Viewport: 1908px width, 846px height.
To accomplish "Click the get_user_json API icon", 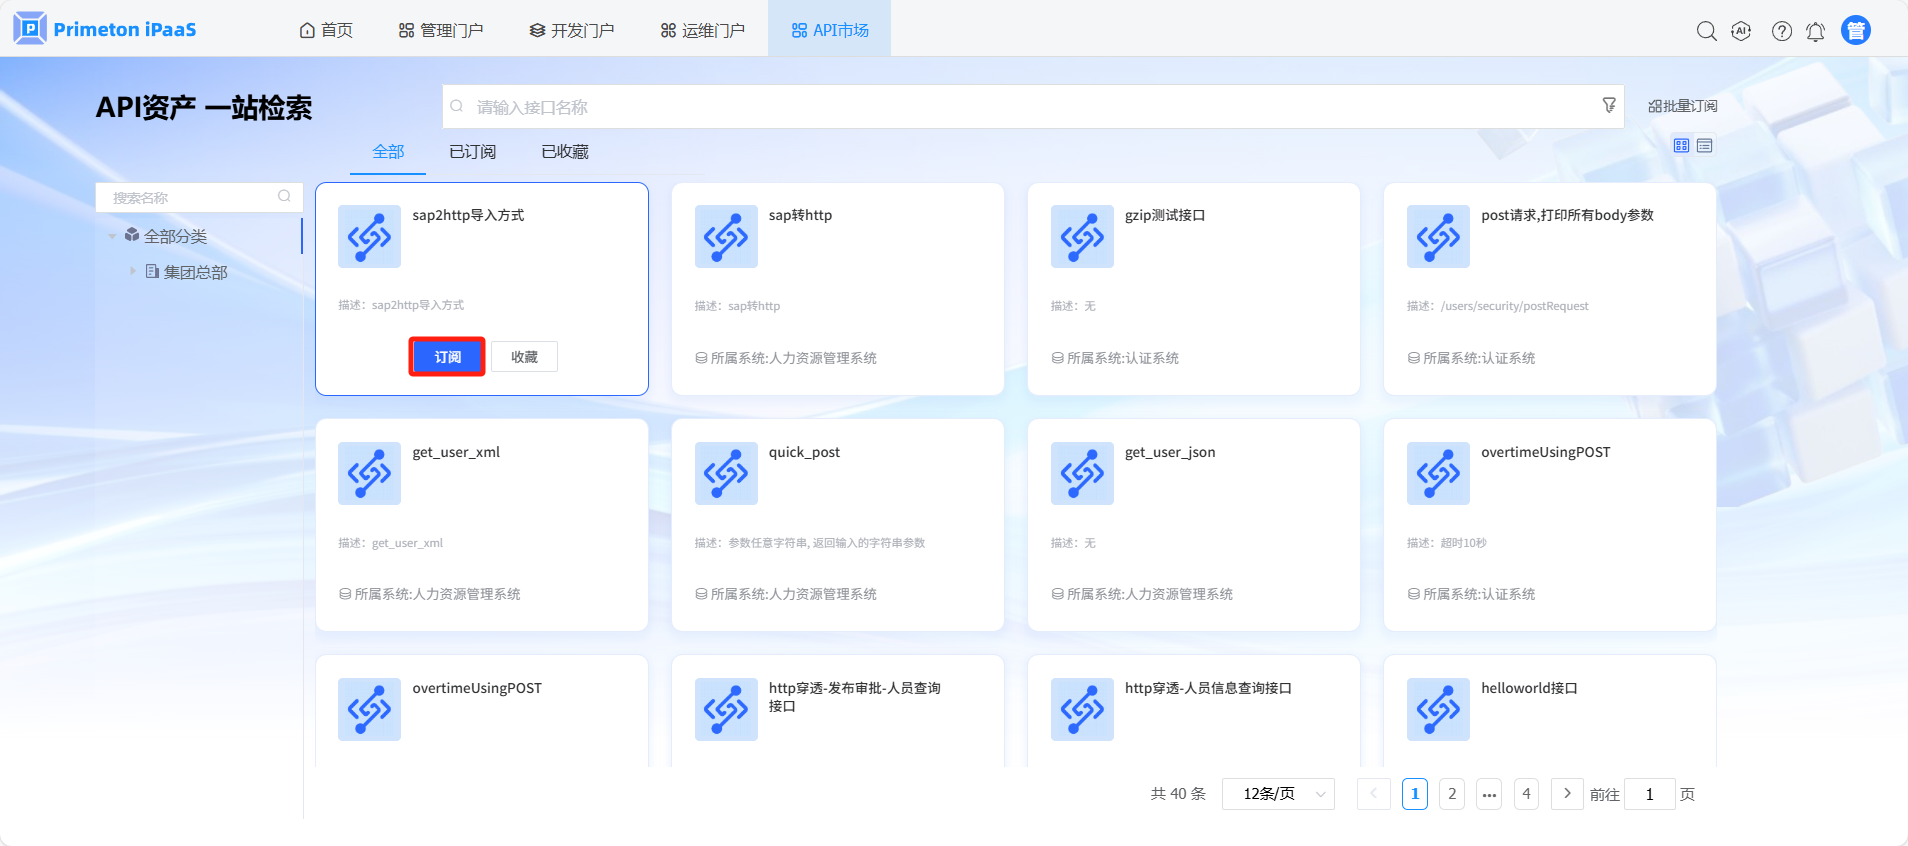I will pyautogui.click(x=1082, y=473).
